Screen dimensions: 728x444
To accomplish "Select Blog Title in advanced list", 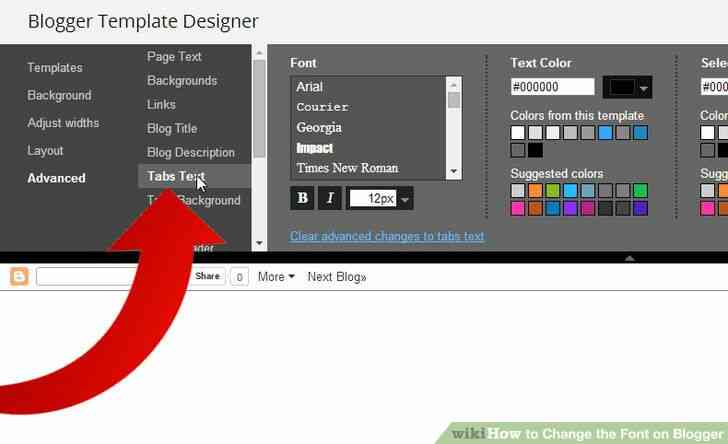I will pos(172,129).
